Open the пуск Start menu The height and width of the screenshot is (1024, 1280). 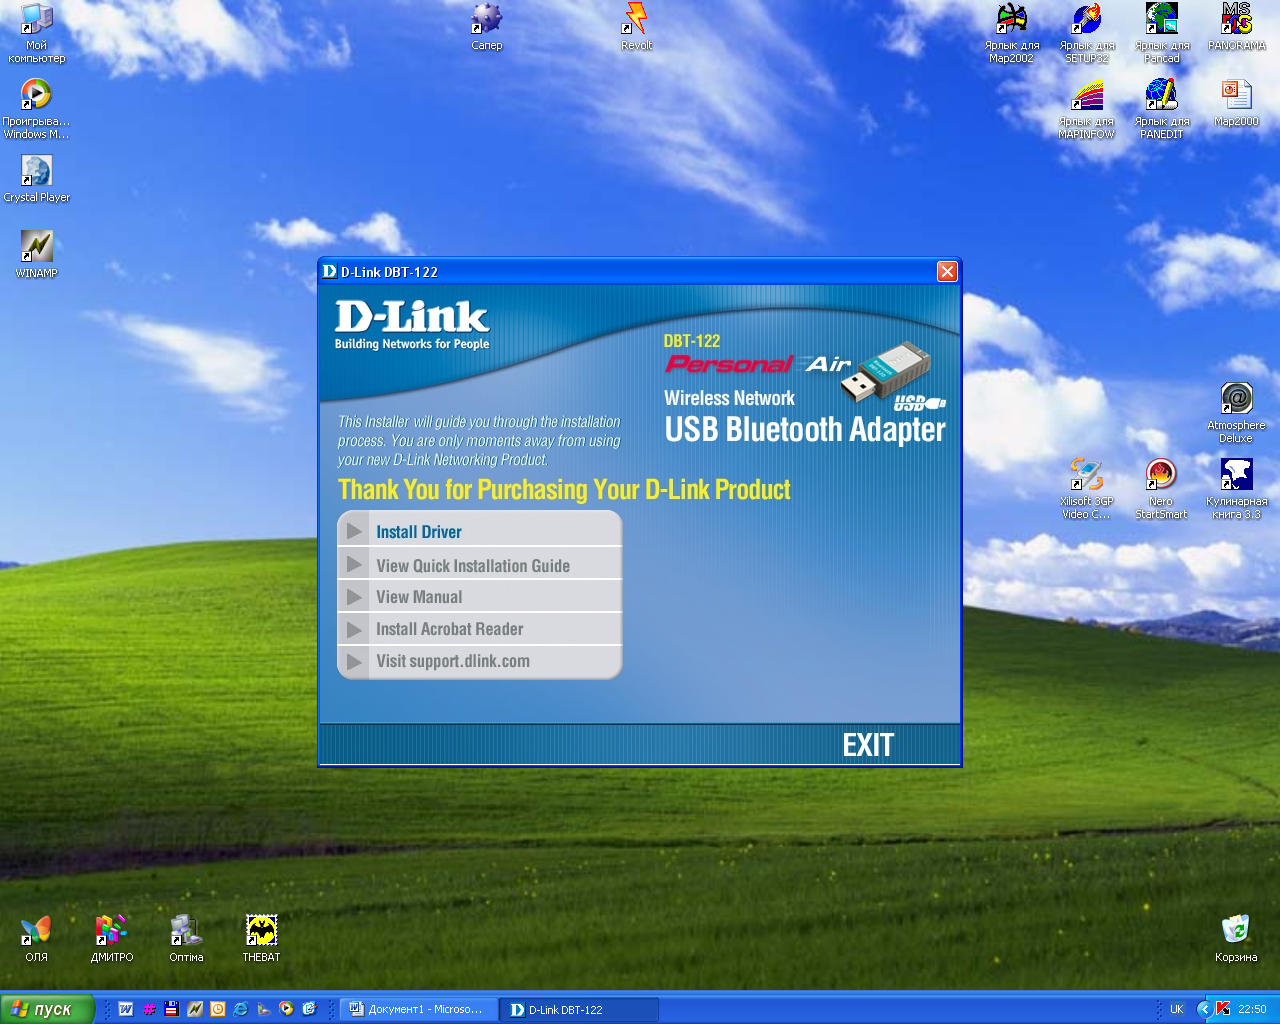(47, 1009)
